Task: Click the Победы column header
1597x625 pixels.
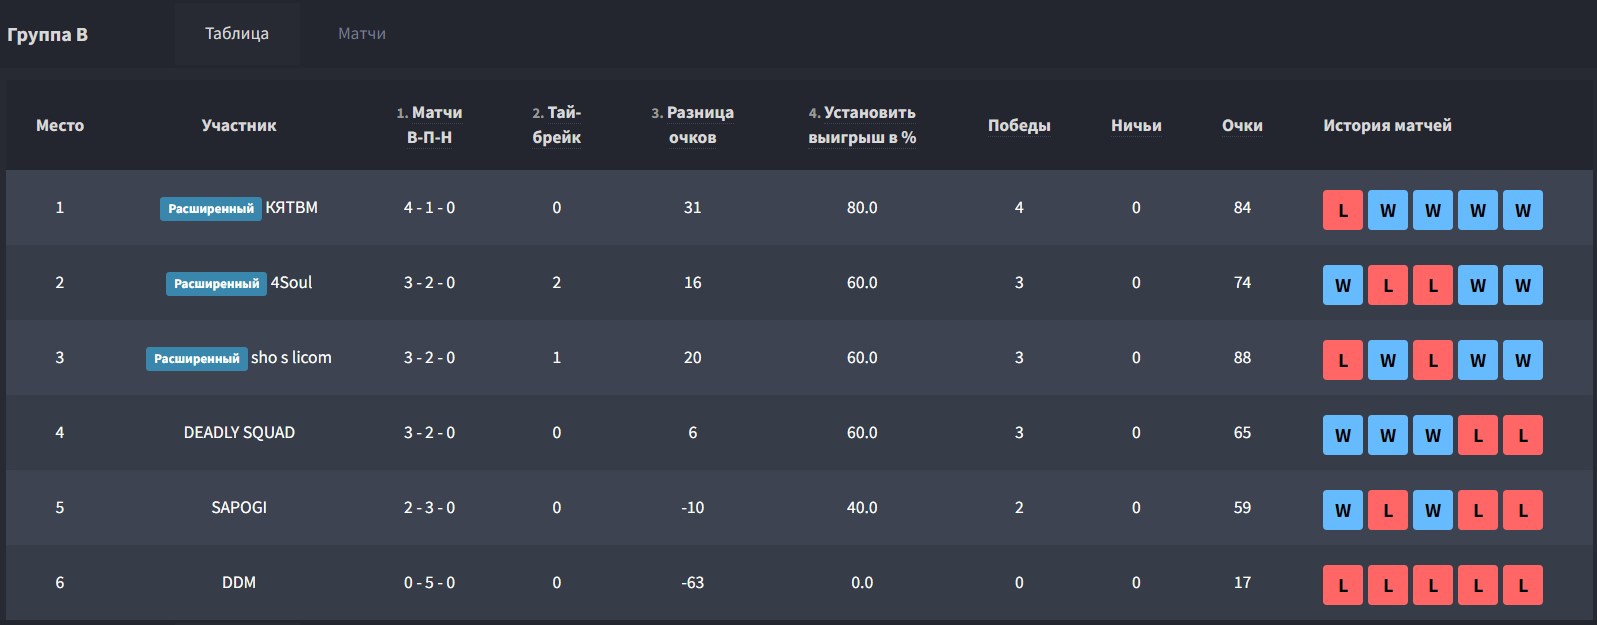Action: [x=1019, y=125]
